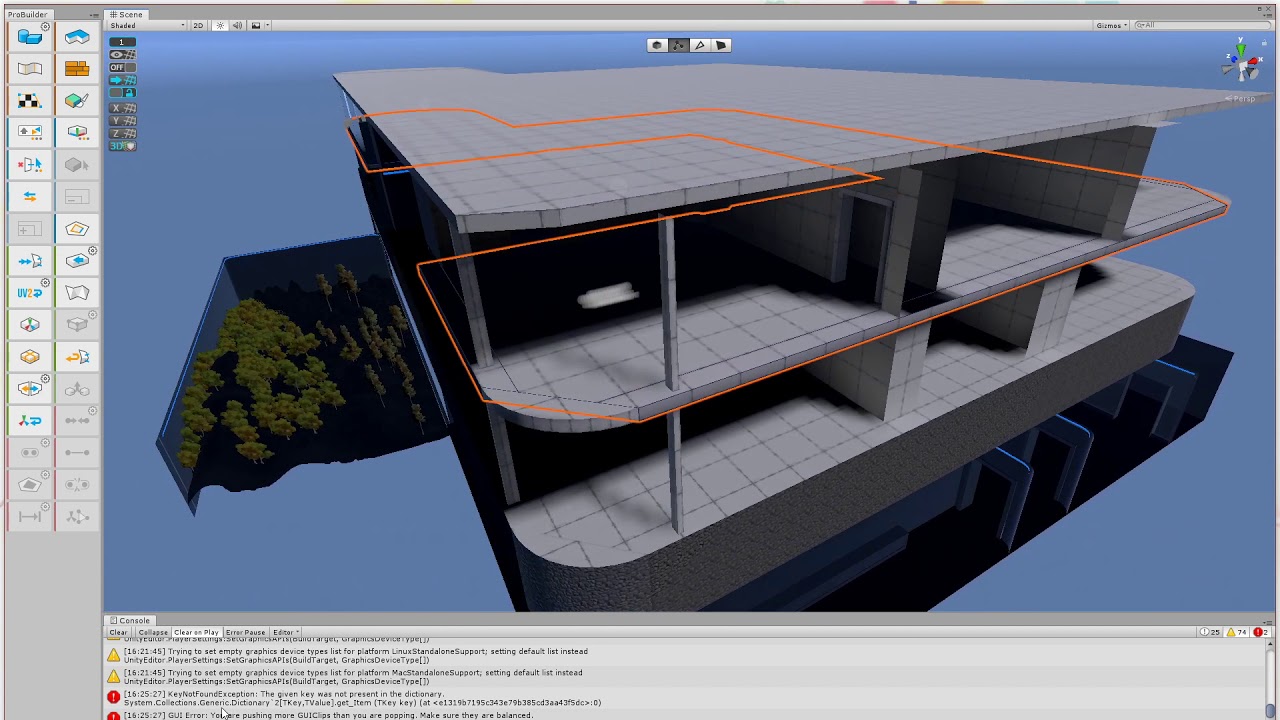Open the Shaded draw mode dropdown

pos(146,25)
